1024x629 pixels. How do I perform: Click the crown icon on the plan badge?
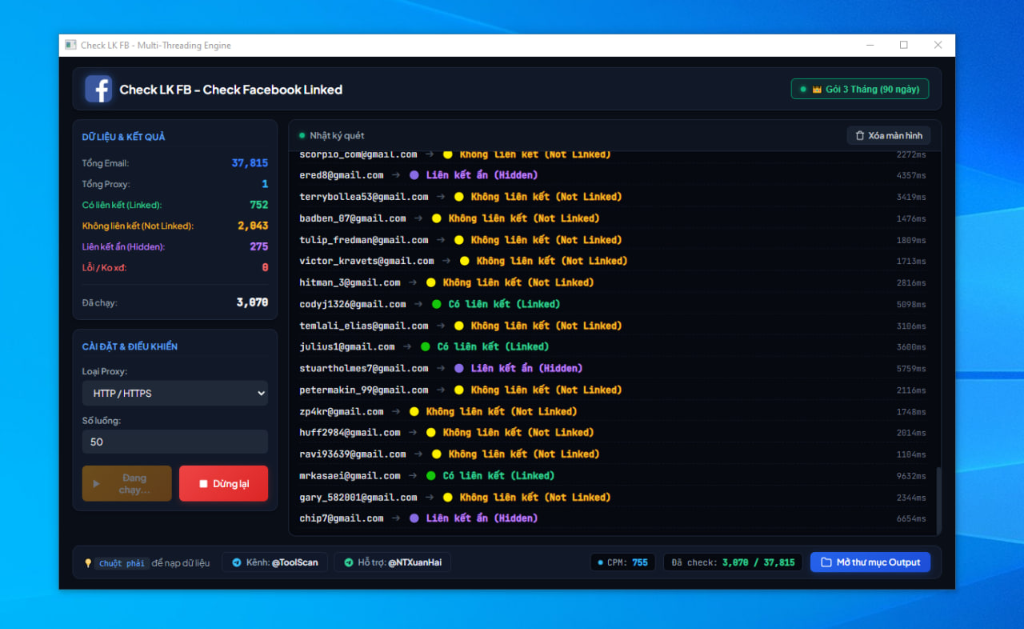coord(817,89)
